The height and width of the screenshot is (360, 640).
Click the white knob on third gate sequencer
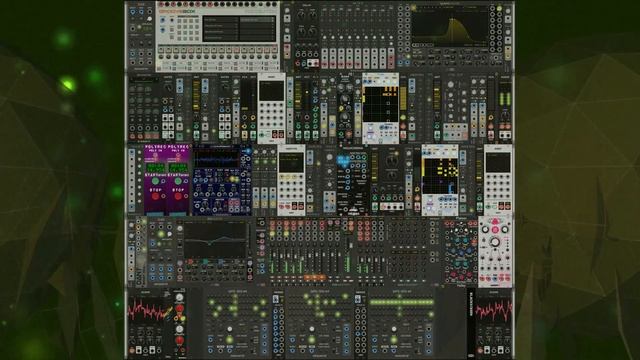tap(394, 329)
